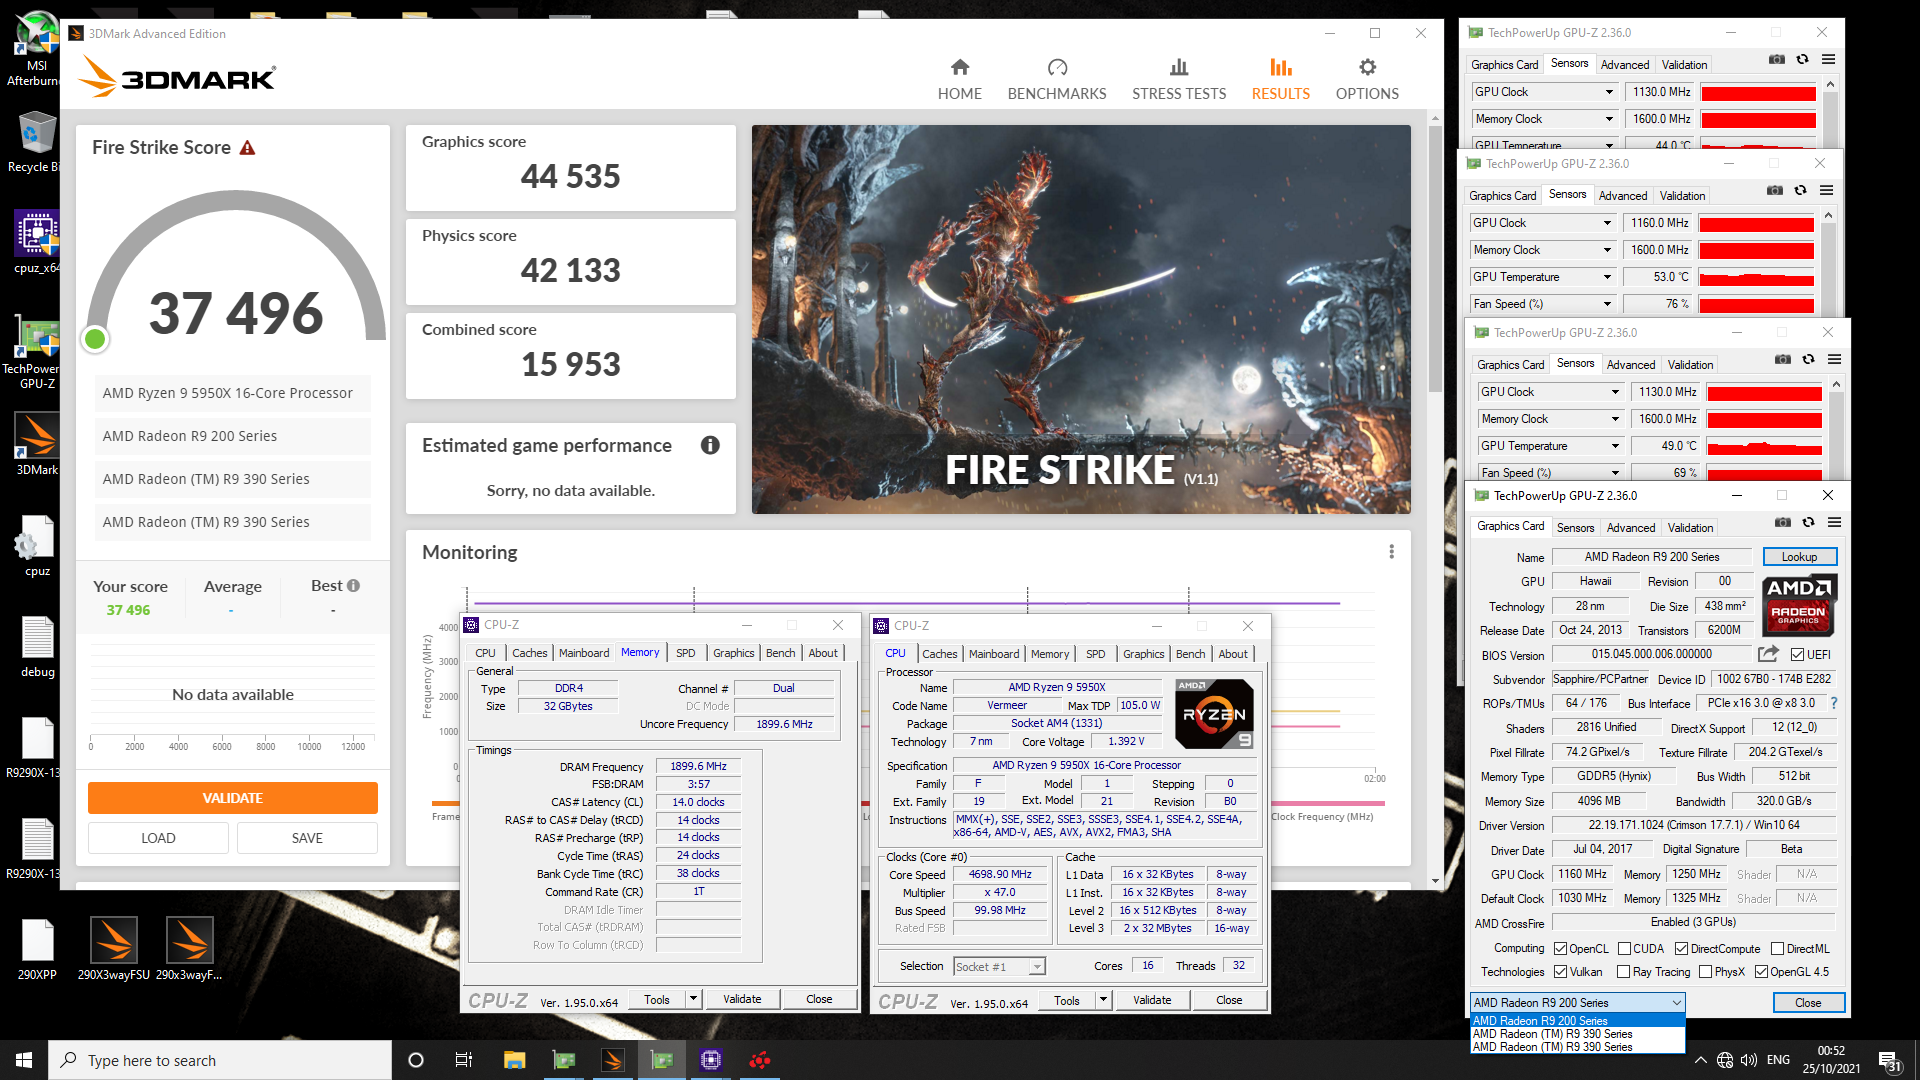This screenshot has width=1920, height=1080.
Task: Expand the GPU selector dropdown in GPU-Z
Action: (1676, 1003)
